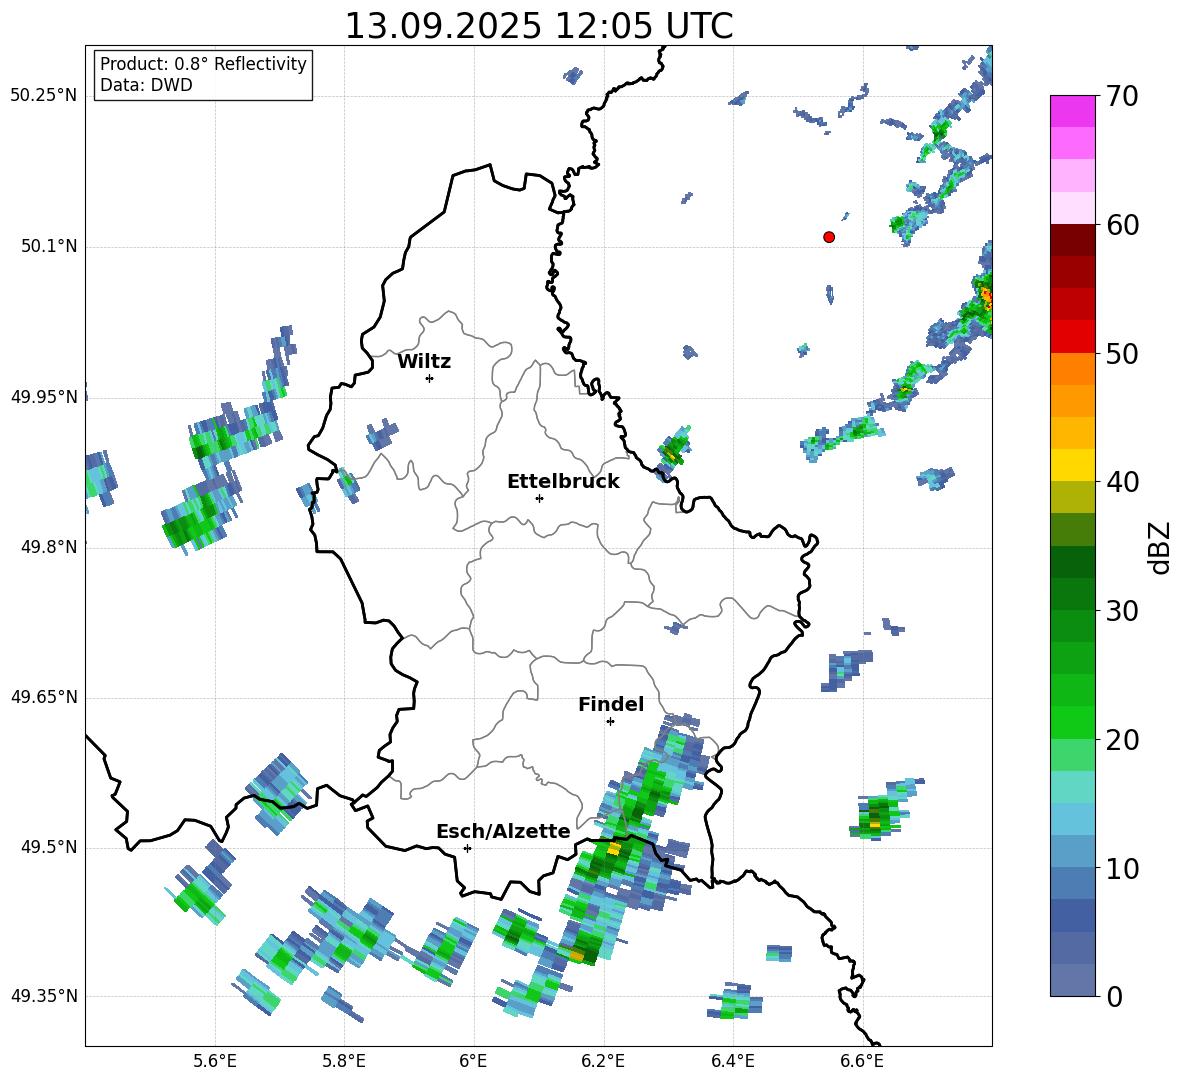The height and width of the screenshot is (1081, 1184).
Task: Click the dark red colorbar swatch below 60
Action: [1072, 240]
